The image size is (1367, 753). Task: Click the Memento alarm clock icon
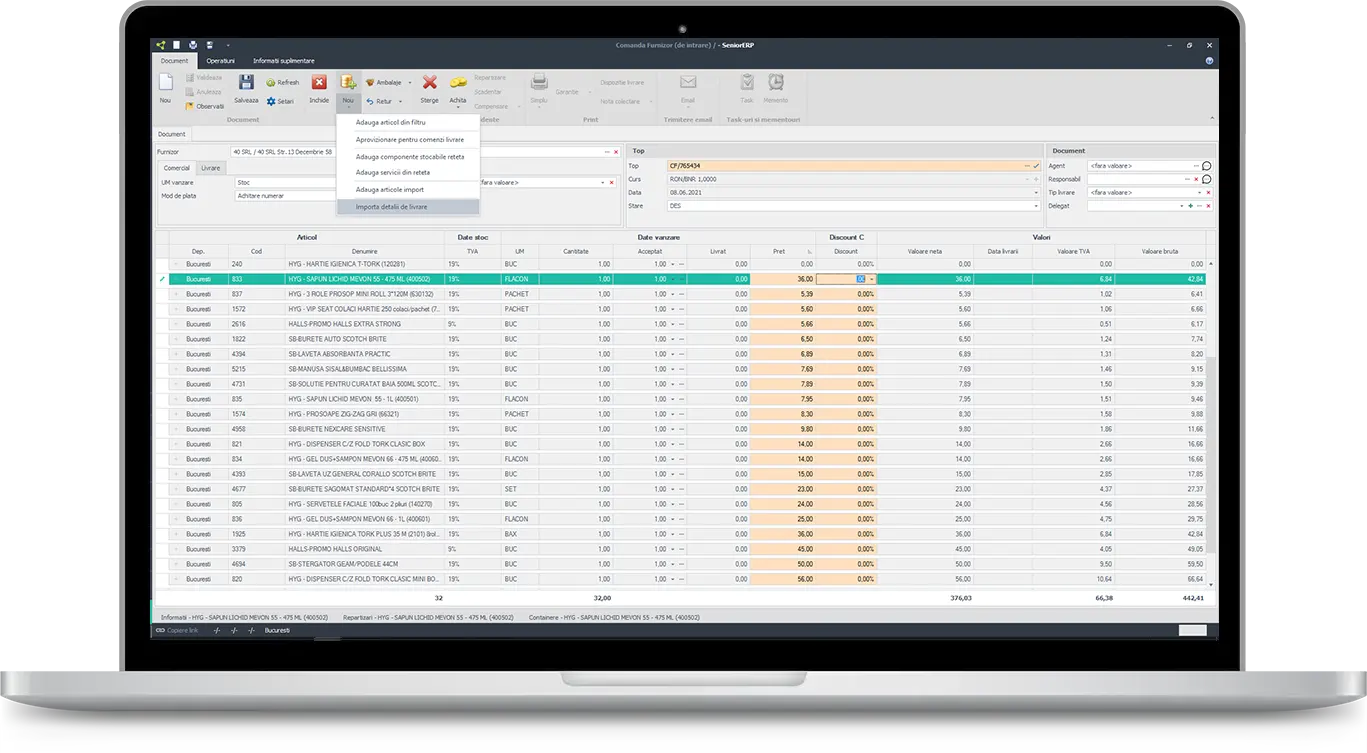click(x=776, y=83)
